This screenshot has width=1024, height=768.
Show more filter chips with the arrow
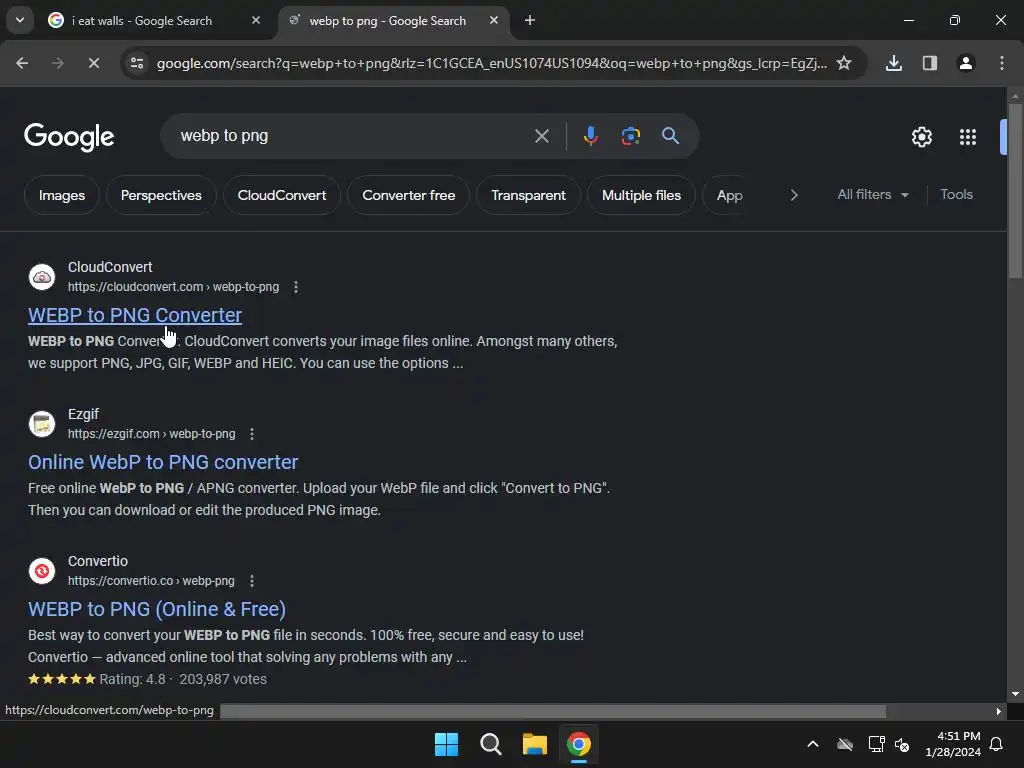pos(793,195)
